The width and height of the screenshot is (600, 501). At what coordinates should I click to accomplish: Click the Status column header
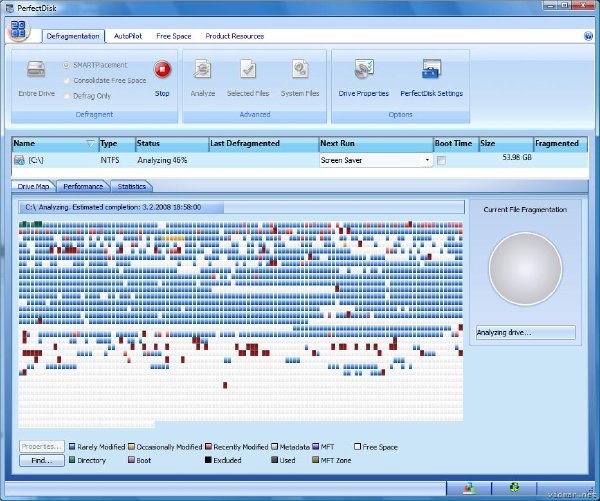(172, 144)
